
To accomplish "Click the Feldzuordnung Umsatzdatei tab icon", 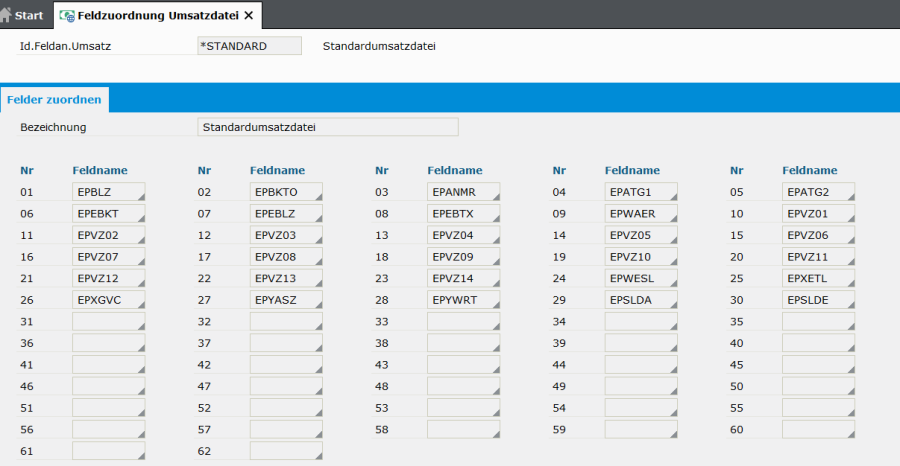I will click(68, 16).
